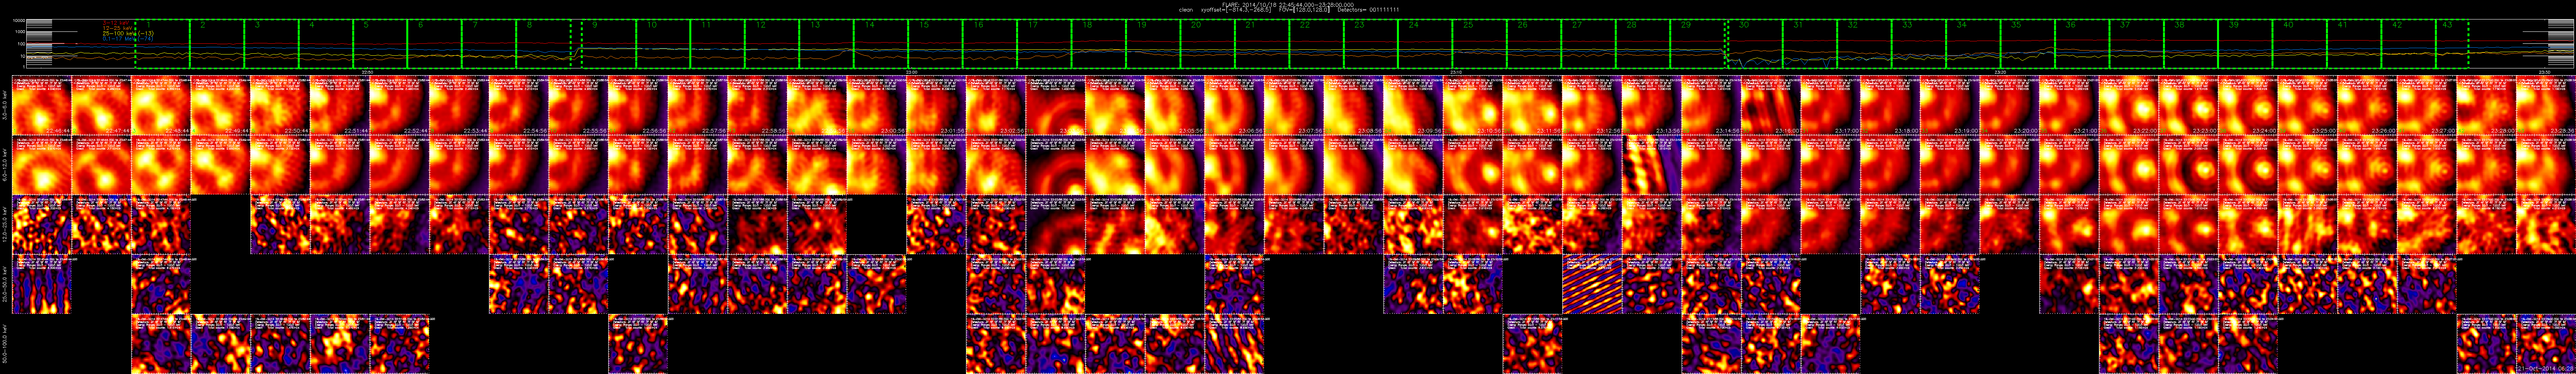The image size is (2576, 374).
Task: Click the 3.0-6.0 keV row label
Action: pos(5,106)
